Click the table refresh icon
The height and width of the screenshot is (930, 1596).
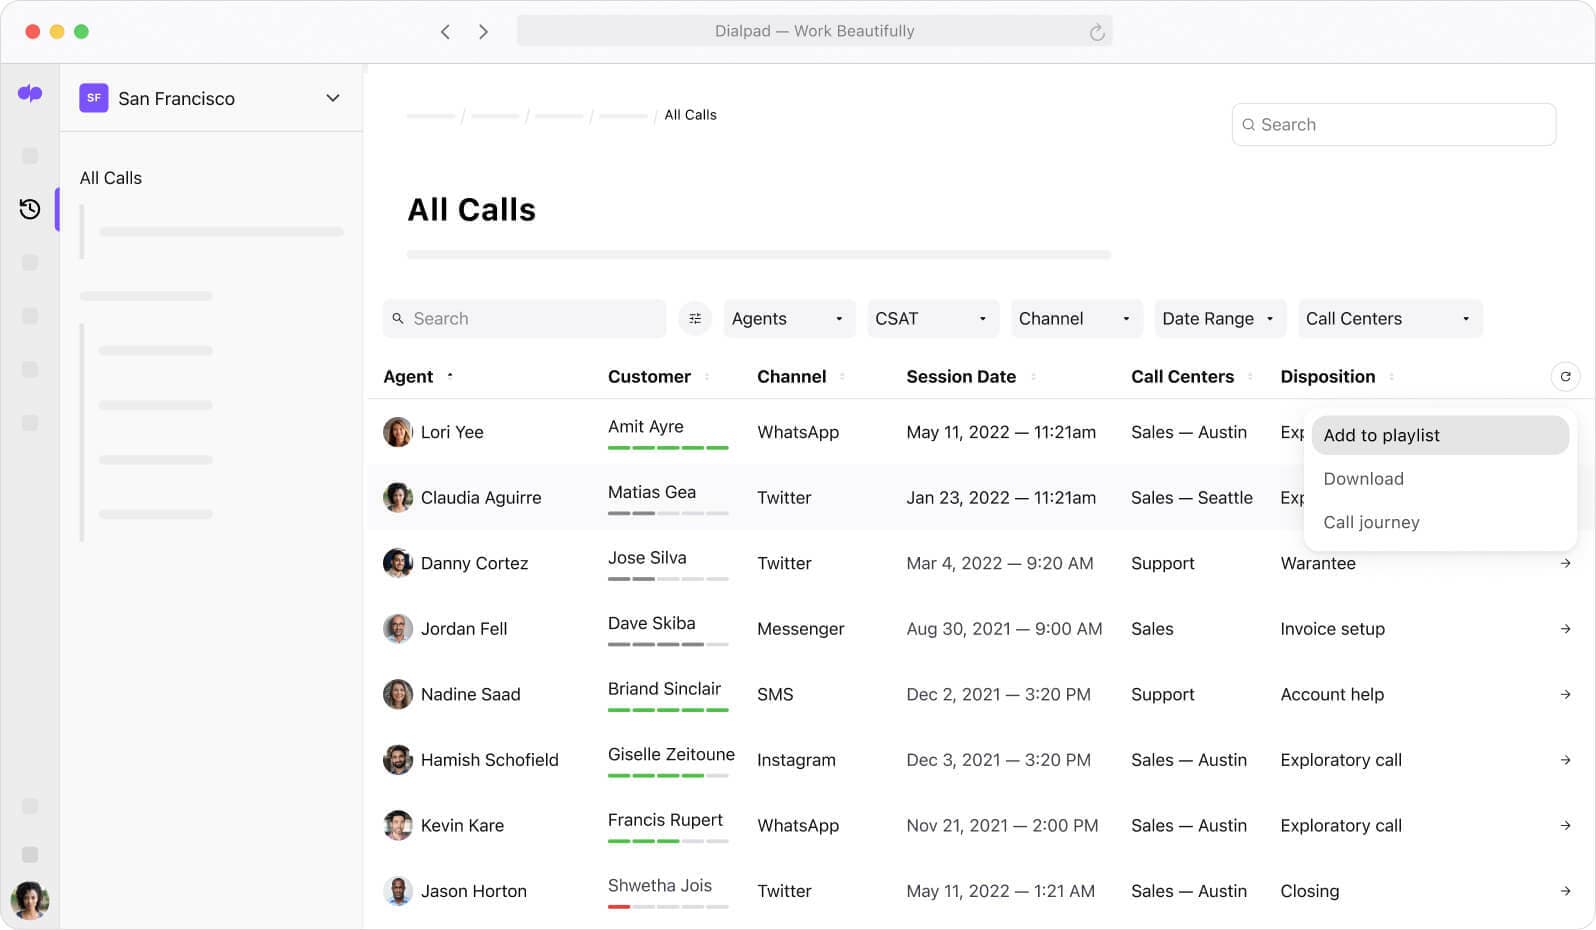pyautogui.click(x=1565, y=377)
